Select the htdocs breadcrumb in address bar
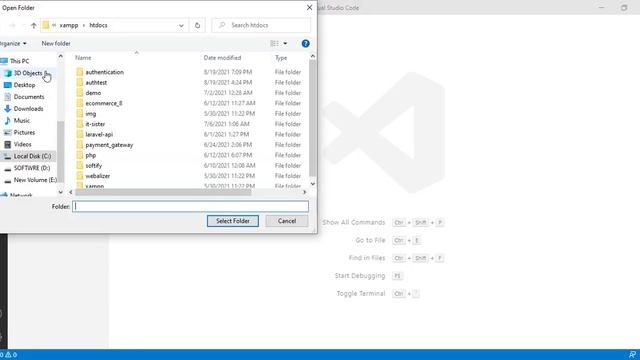The width and height of the screenshot is (640, 360). coord(98,25)
